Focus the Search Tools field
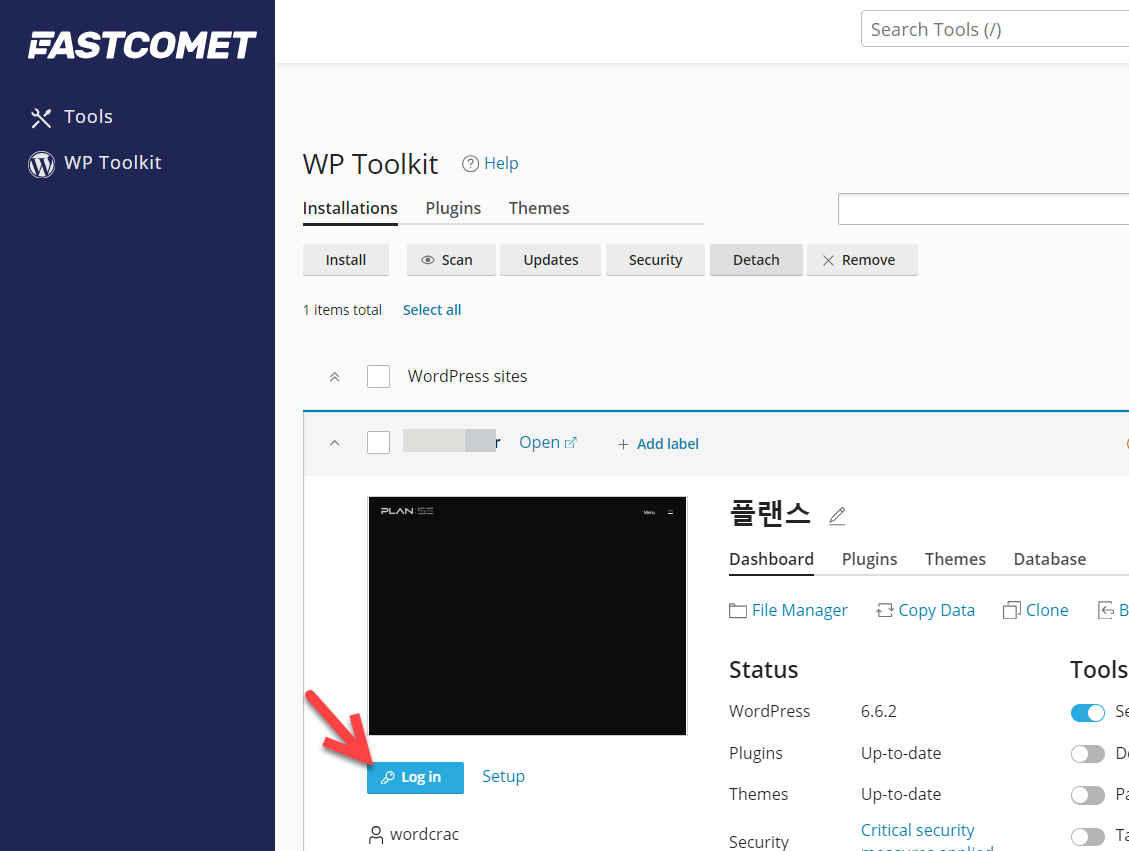This screenshot has width=1129, height=851. (x=994, y=30)
